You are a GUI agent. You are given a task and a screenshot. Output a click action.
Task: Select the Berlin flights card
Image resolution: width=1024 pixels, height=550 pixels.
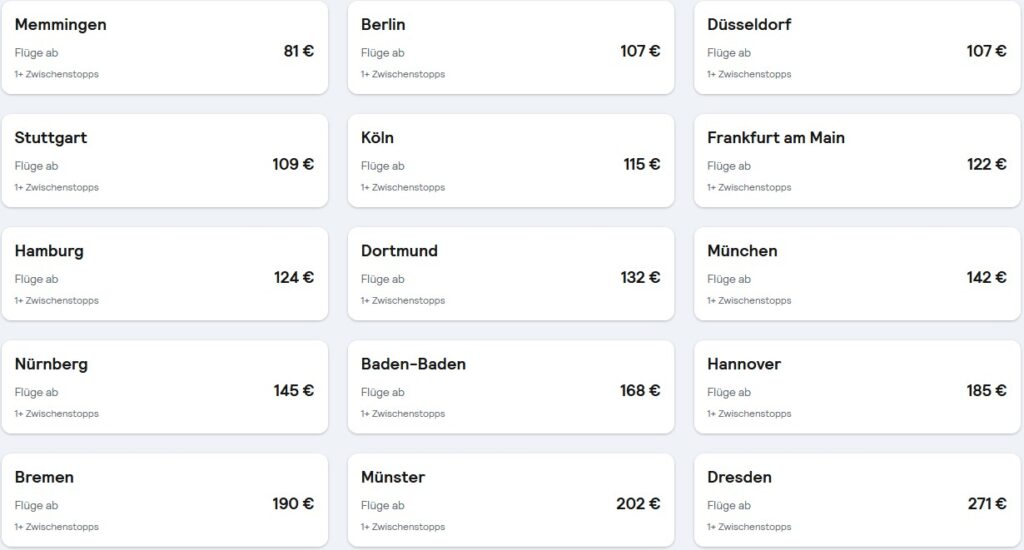(x=510, y=48)
